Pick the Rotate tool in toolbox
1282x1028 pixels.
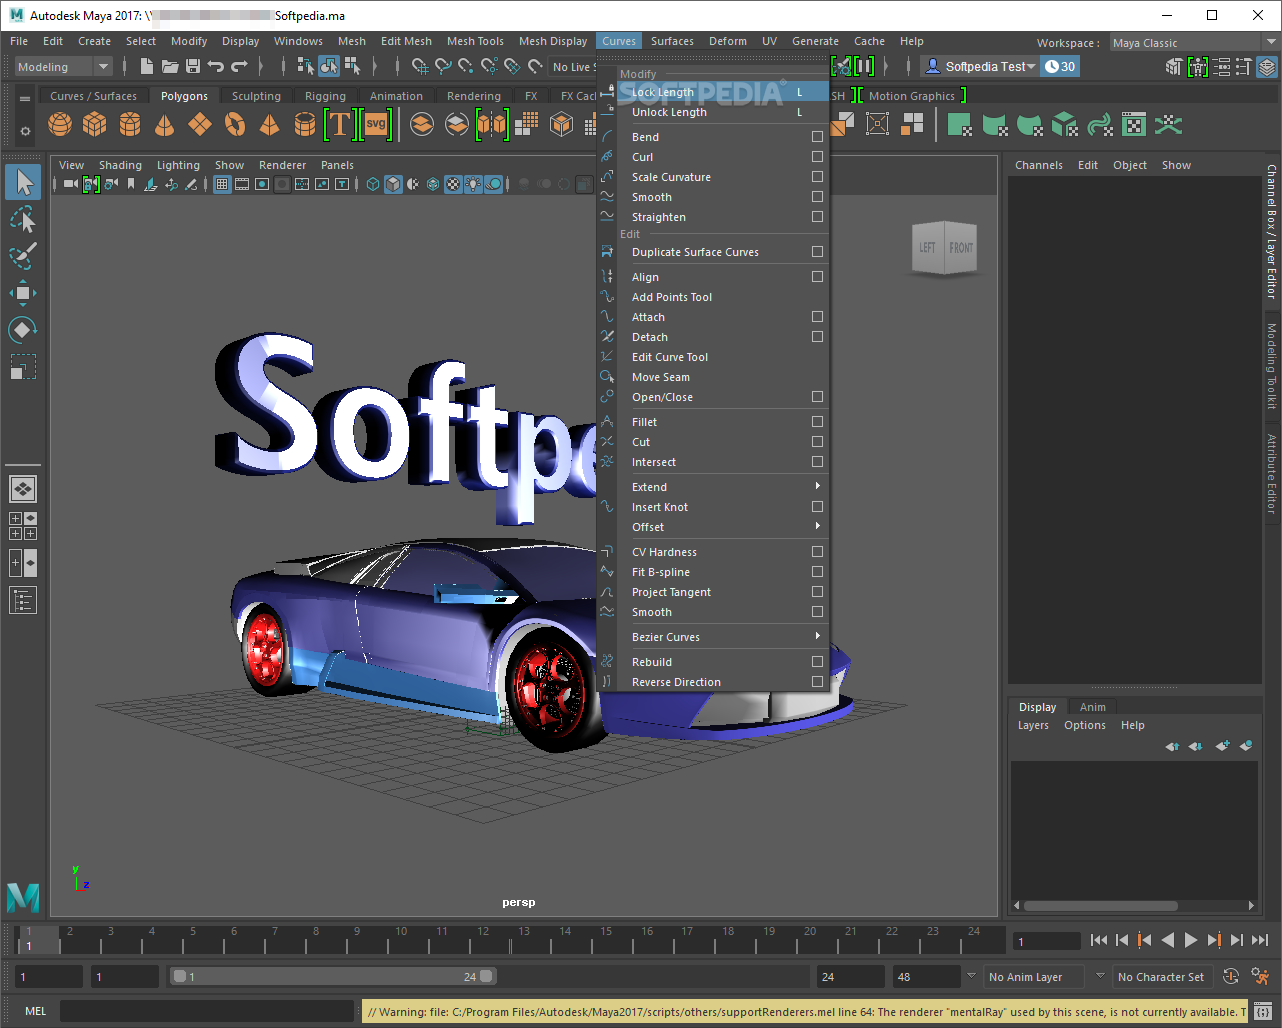[x=23, y=329]
